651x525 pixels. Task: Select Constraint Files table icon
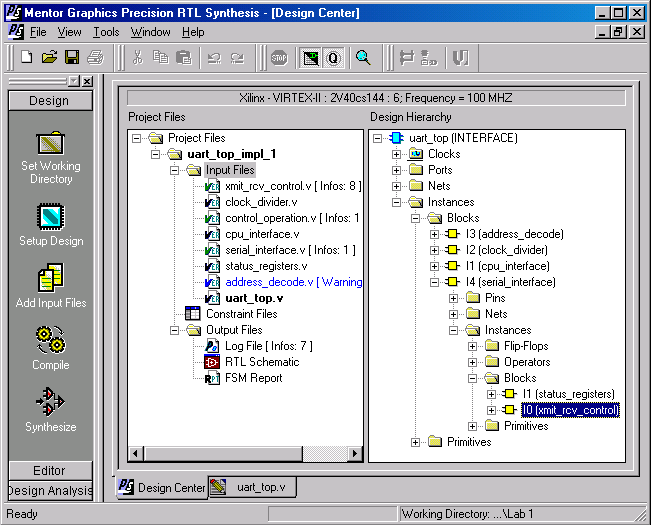pyautogui.click(x=192, y=314)
